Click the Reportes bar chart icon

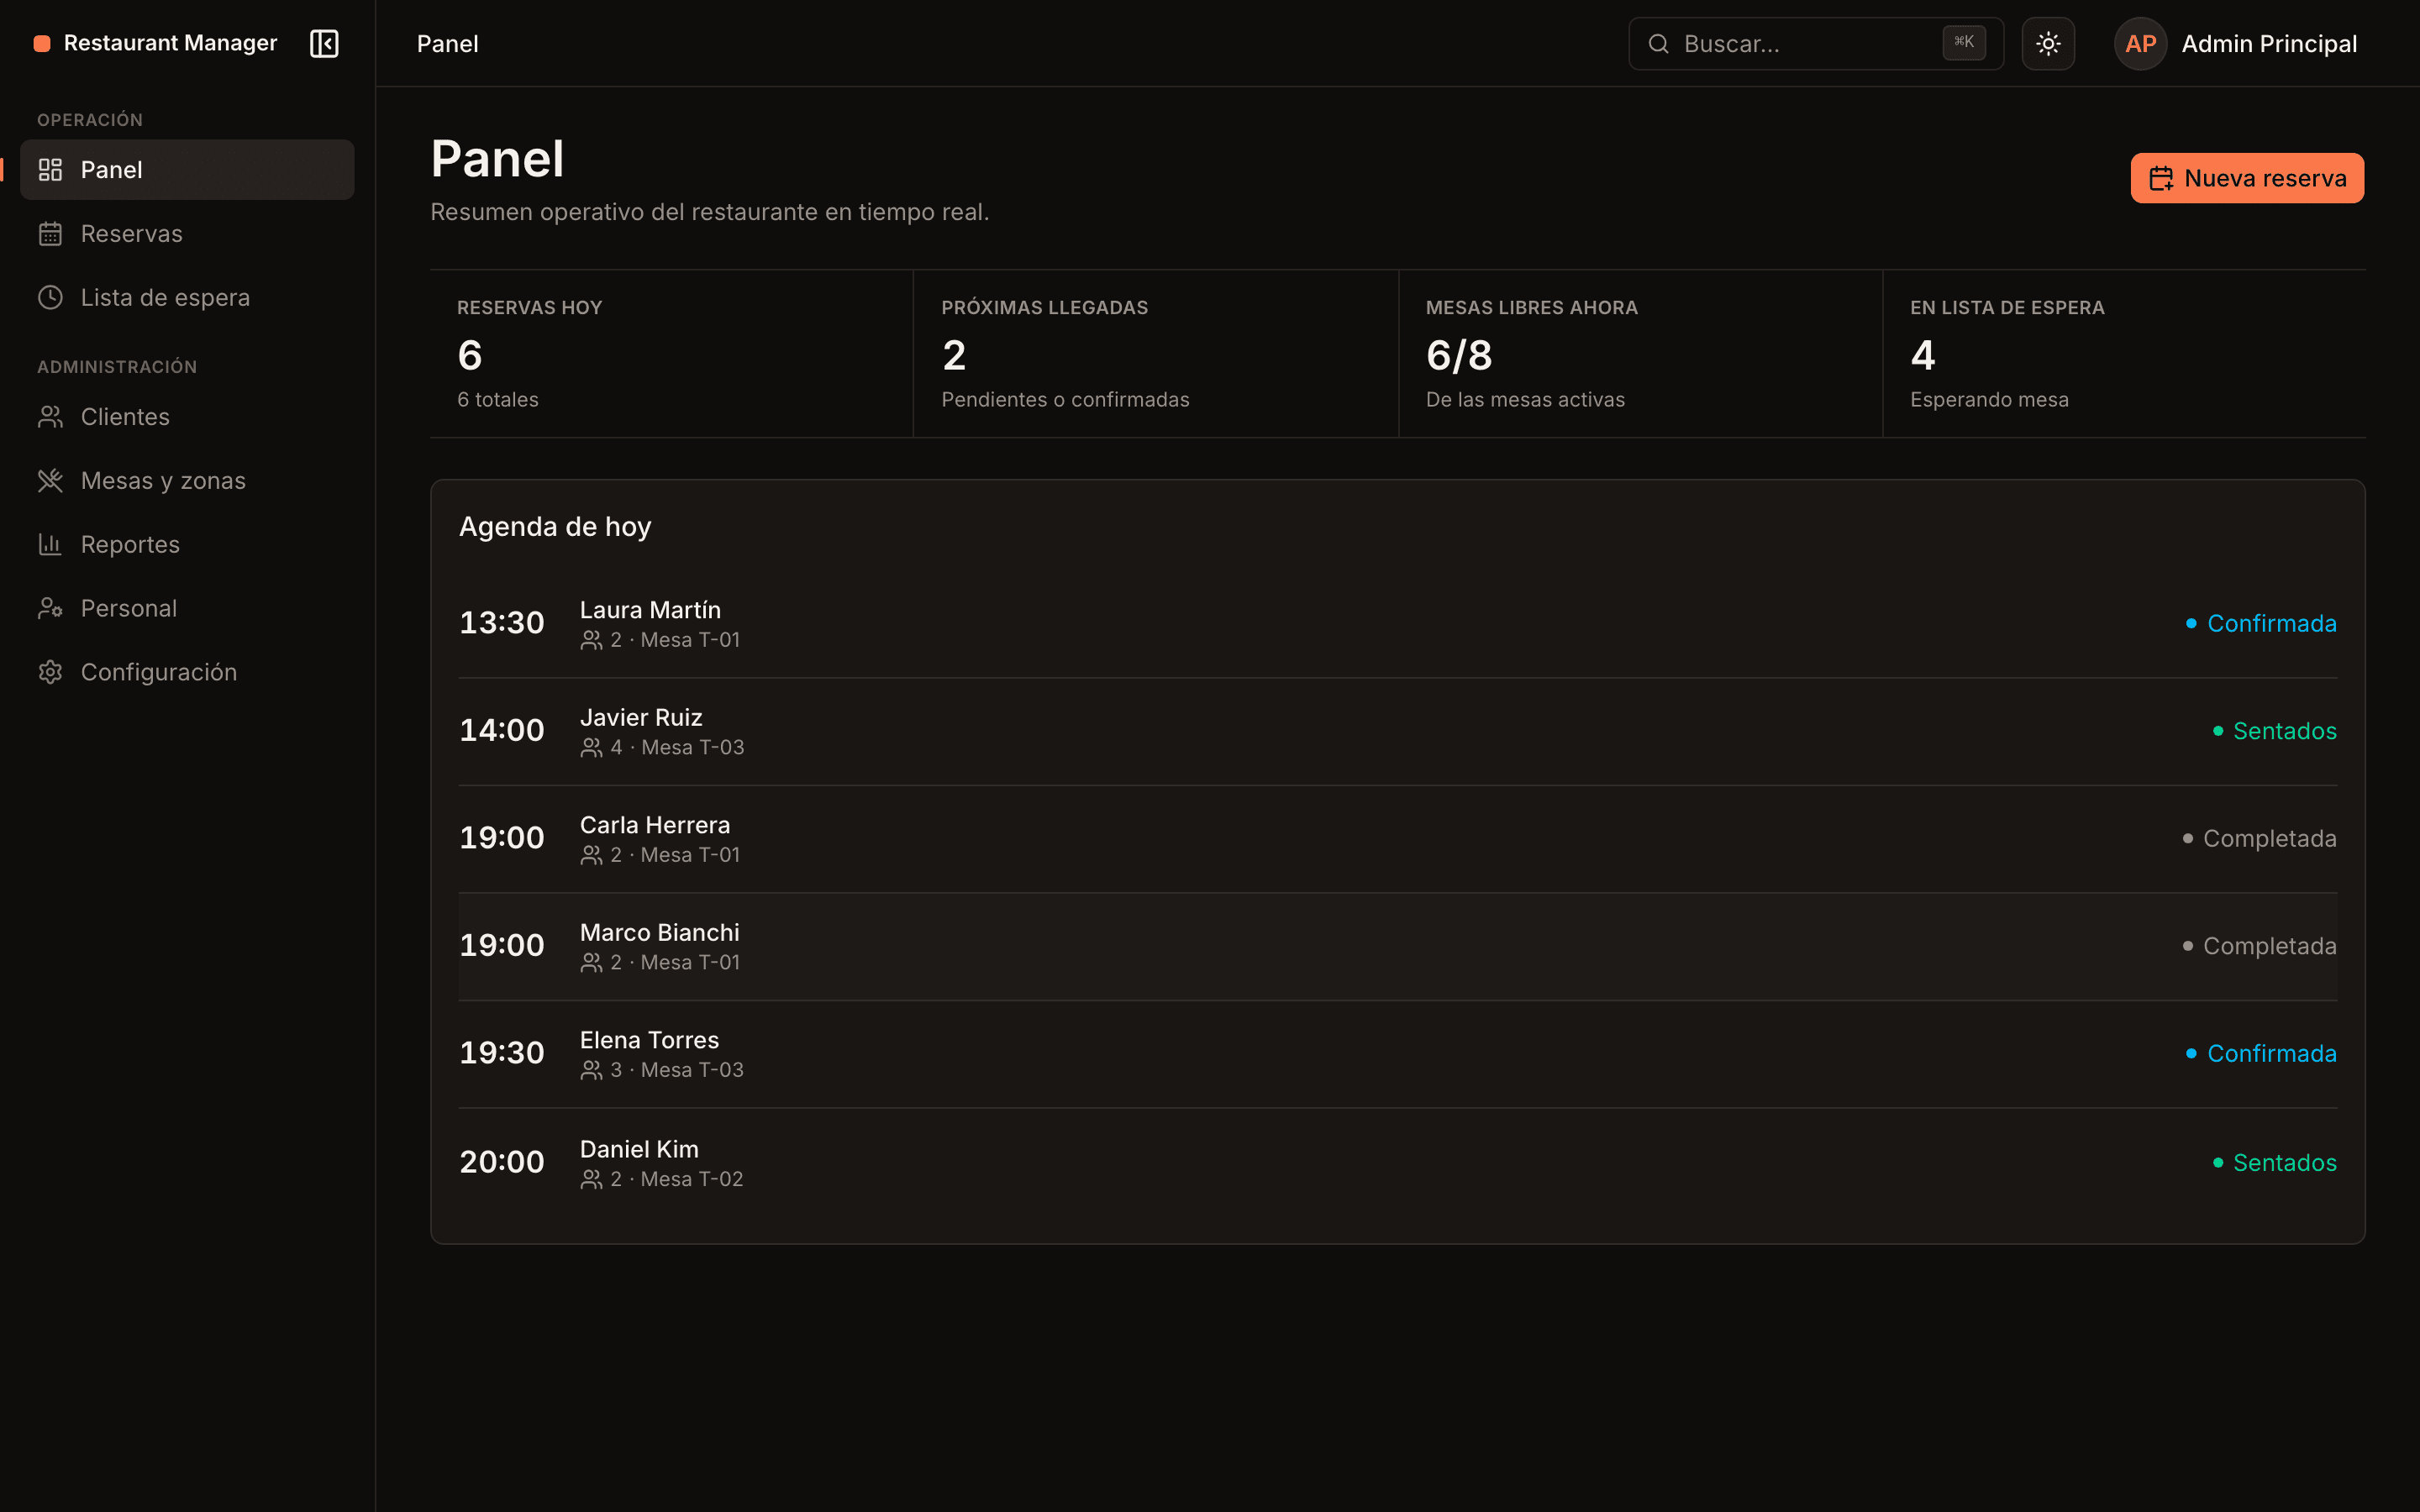[x=50, y=545]
